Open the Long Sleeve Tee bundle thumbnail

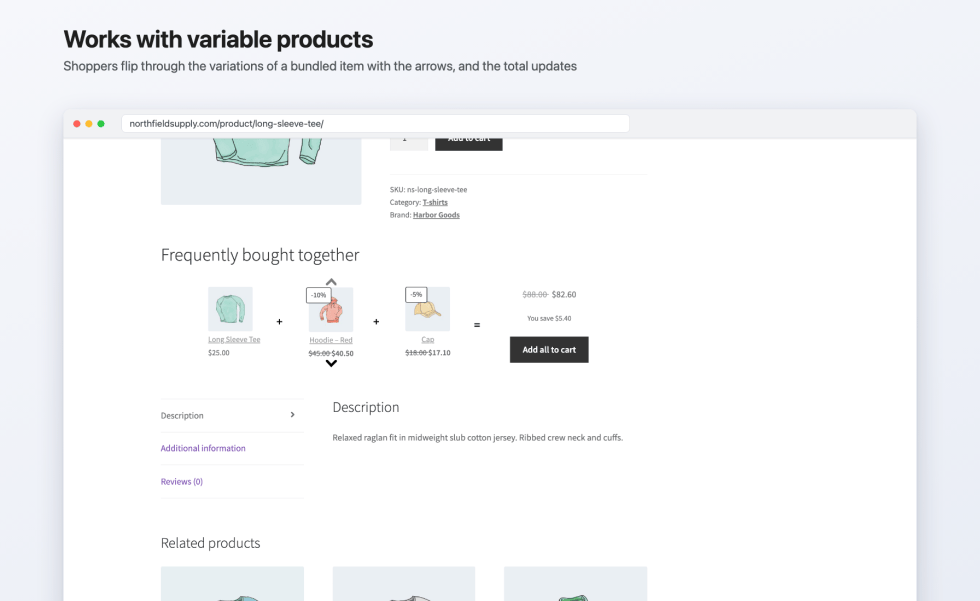coord(230,309)
